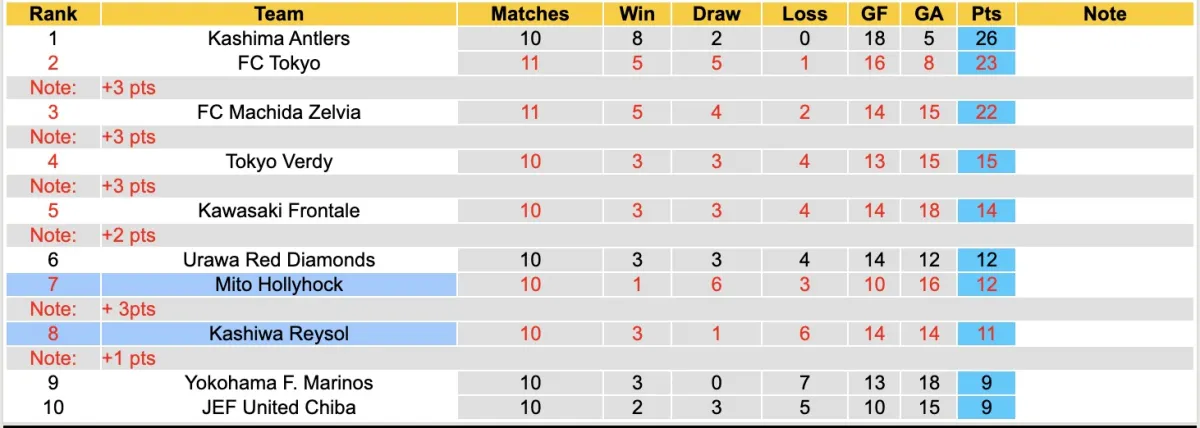Click the Loss column header
This screenshot has height=428, width=1200.
click(x=805, y=14)
